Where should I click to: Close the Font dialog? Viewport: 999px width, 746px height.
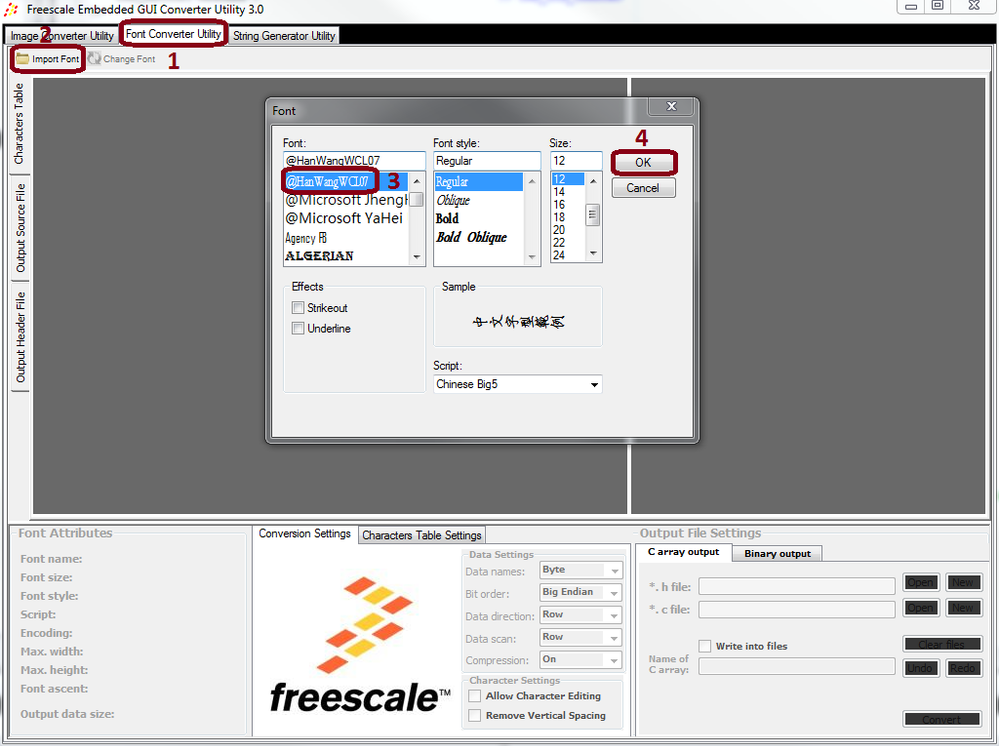(671, 106)
